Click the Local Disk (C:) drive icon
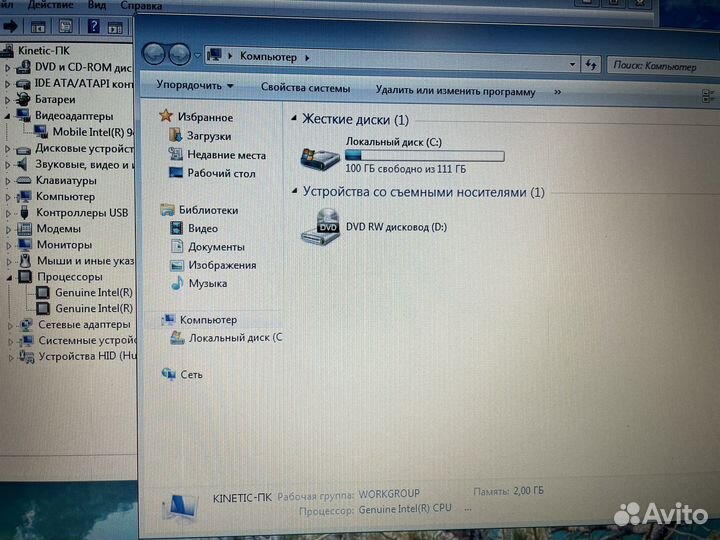 coord(320,158)
